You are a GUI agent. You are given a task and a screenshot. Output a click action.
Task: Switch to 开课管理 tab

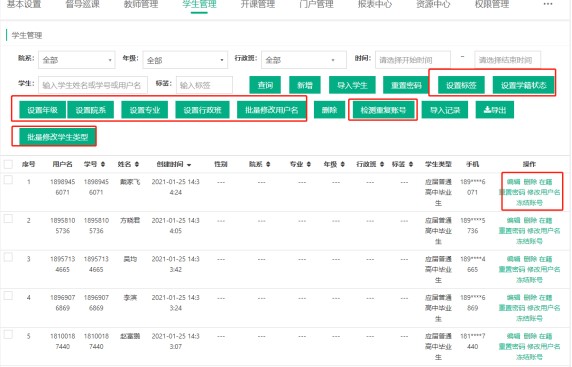[258, 4]
